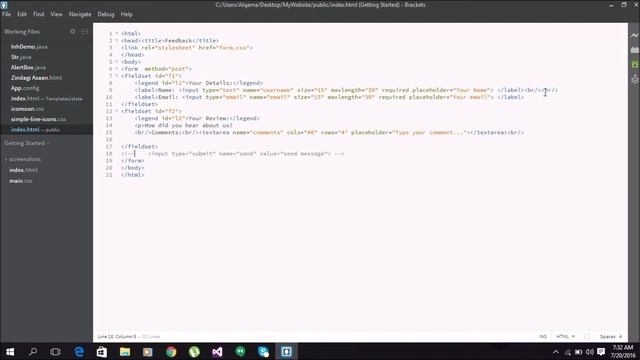Click the battery status tray icon
Viewport: 640px width, 360px height.
[578, 352]
